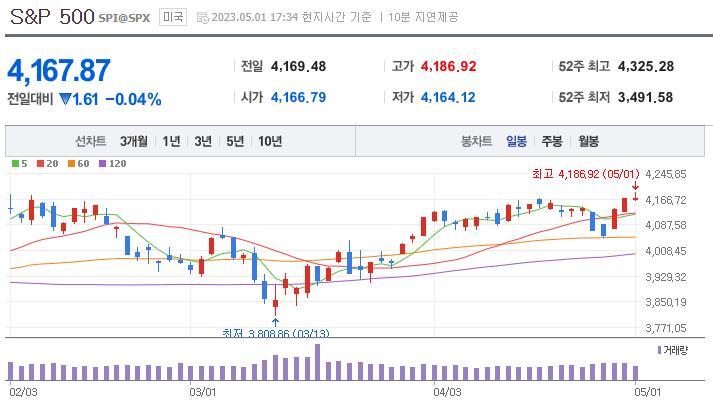Select the 5년 line chart period
713x408 pixels.
tap(235, 141)
